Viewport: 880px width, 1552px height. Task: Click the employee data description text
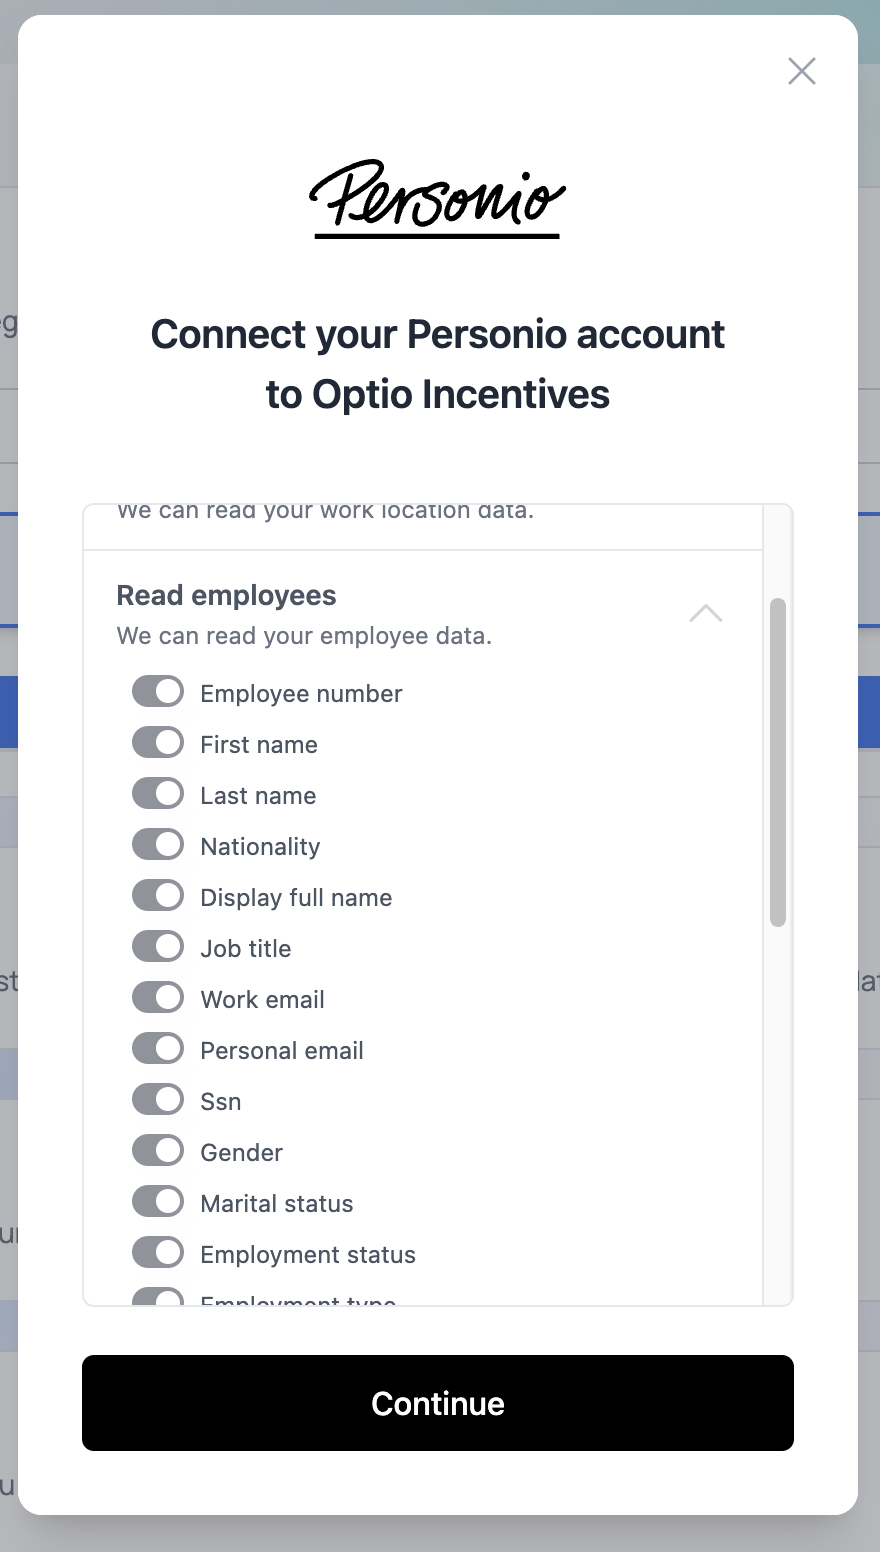[304, 636]
